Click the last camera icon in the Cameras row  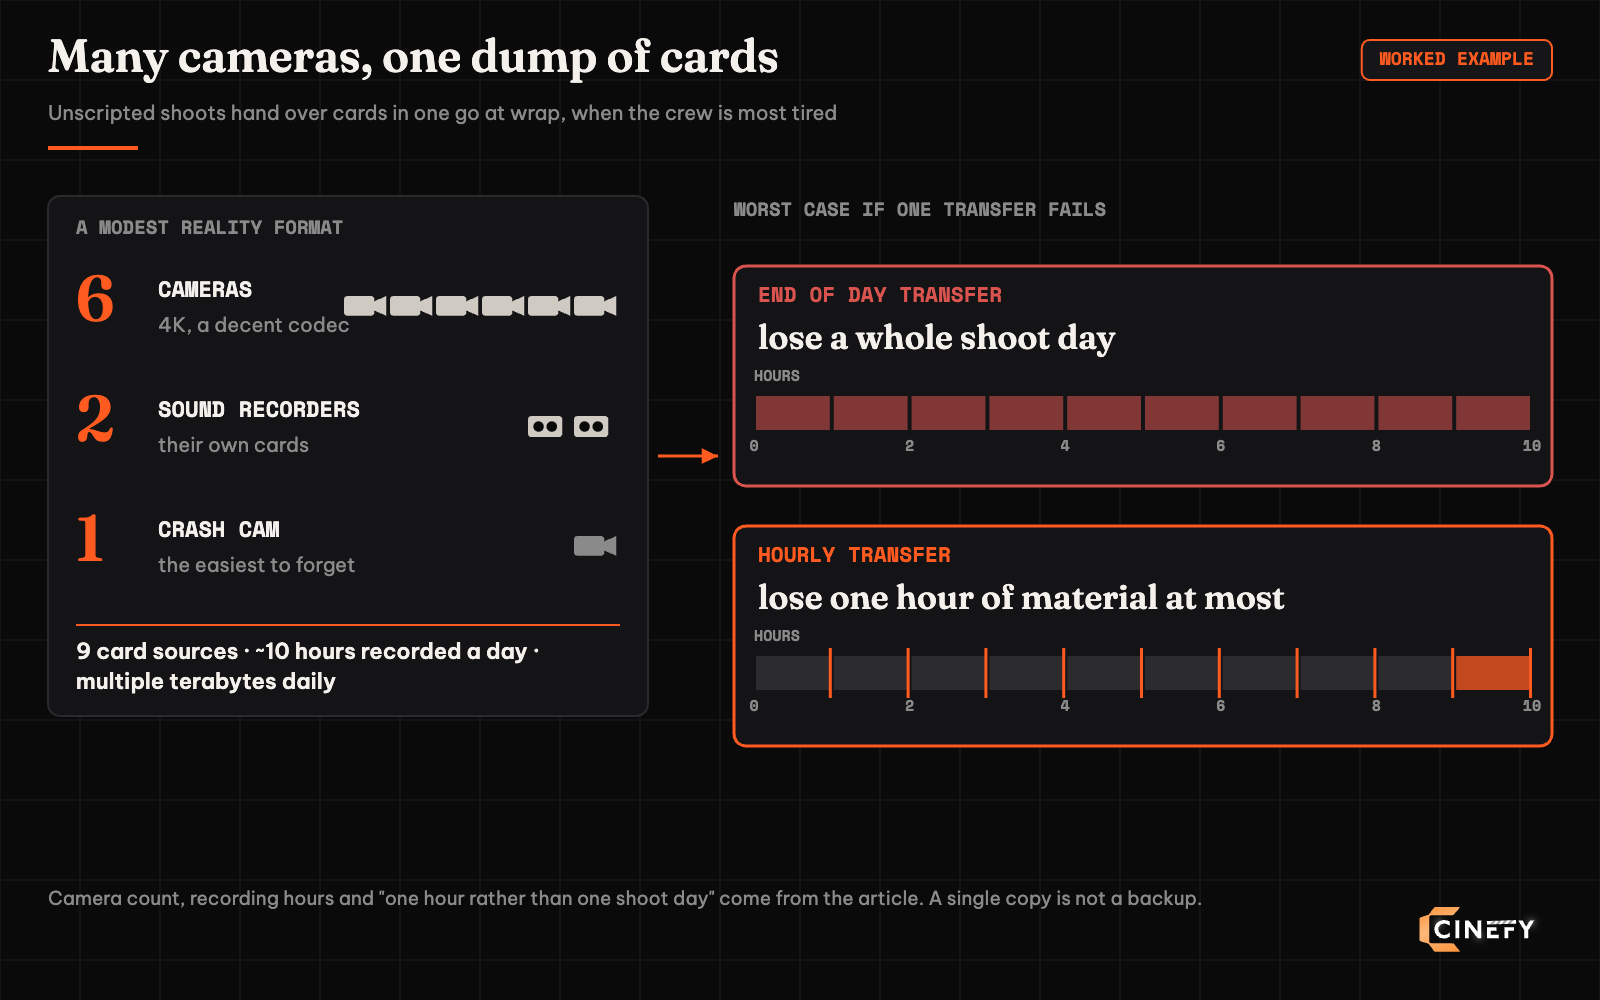(x=595, y=306)
